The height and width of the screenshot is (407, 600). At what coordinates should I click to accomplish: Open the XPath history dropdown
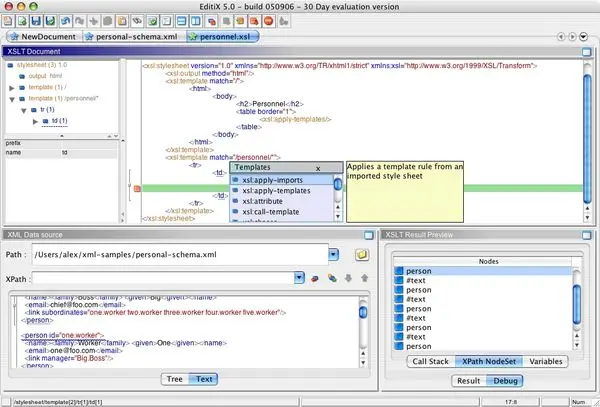[299, 278]
